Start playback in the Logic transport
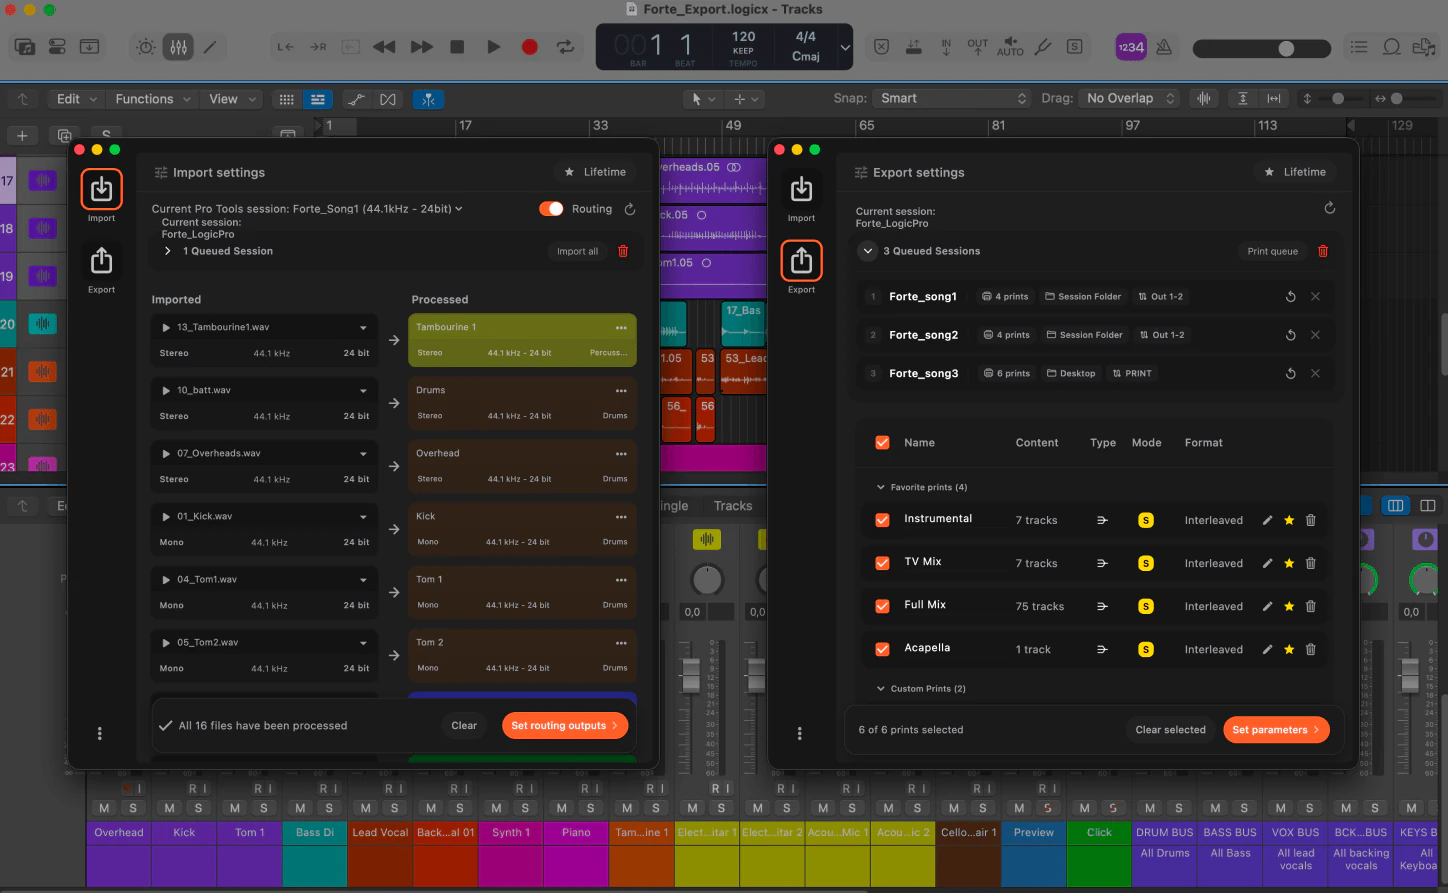The width and height of the screenshot is (1448, 893). pyautogui.click(x=493, y=47)
